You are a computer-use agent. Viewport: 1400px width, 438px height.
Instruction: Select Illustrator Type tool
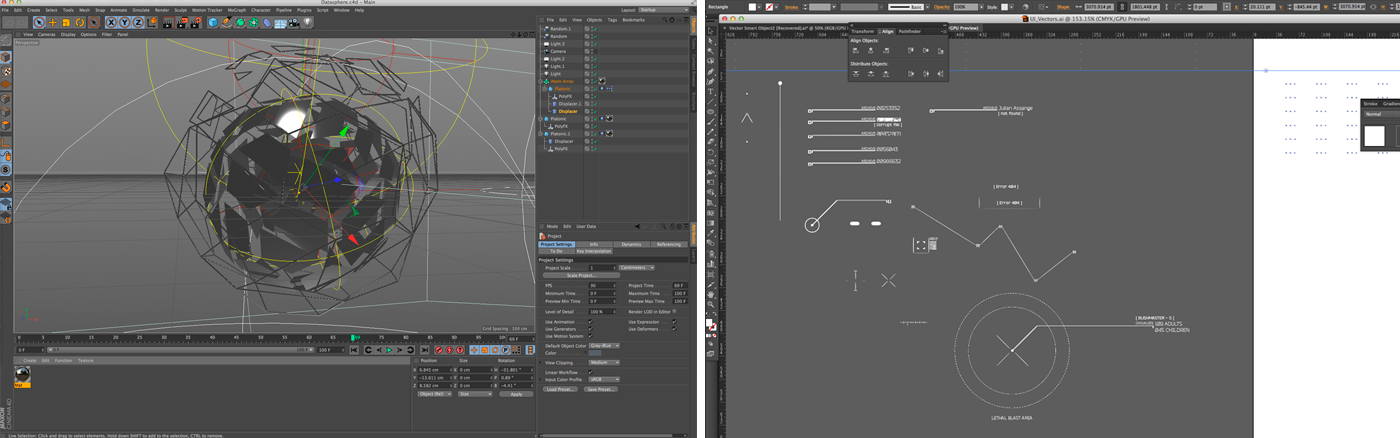(x=710, y=92)
